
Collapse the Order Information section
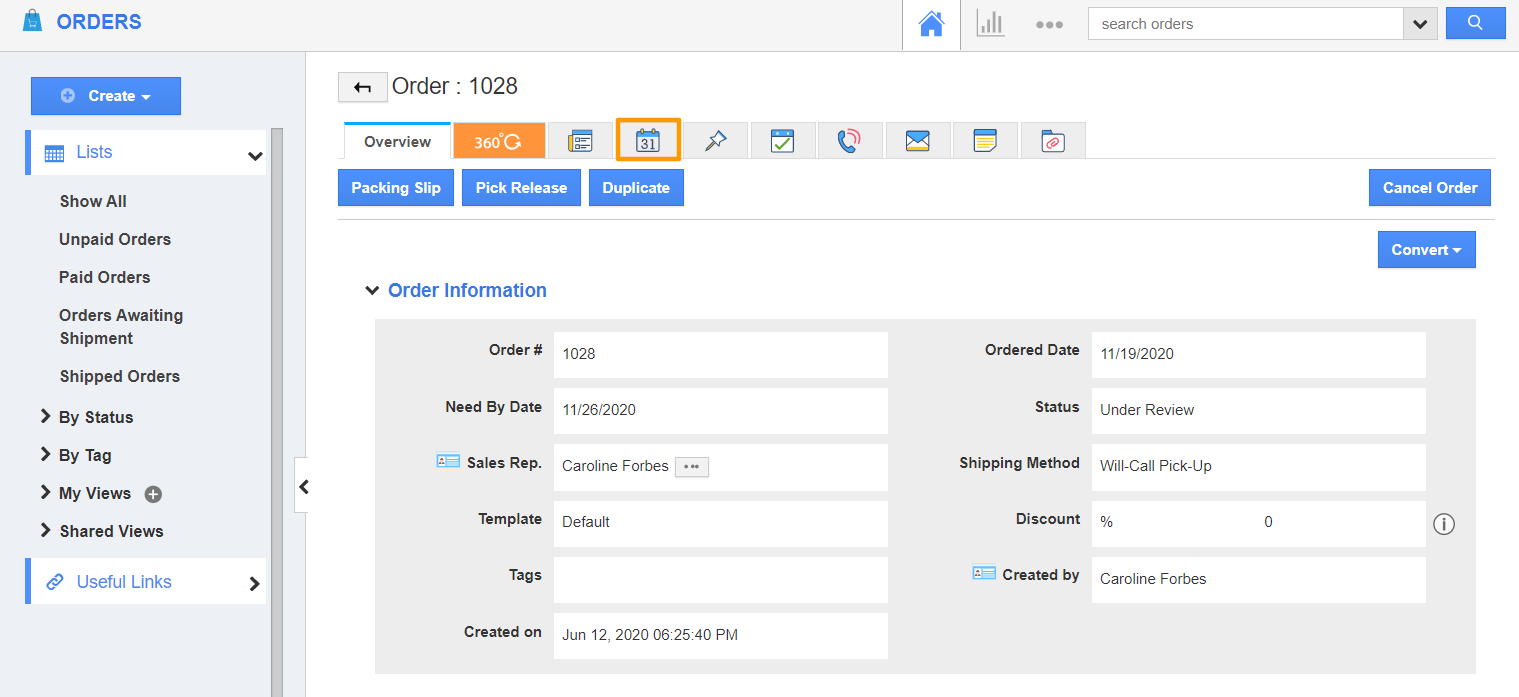(372, 291)
